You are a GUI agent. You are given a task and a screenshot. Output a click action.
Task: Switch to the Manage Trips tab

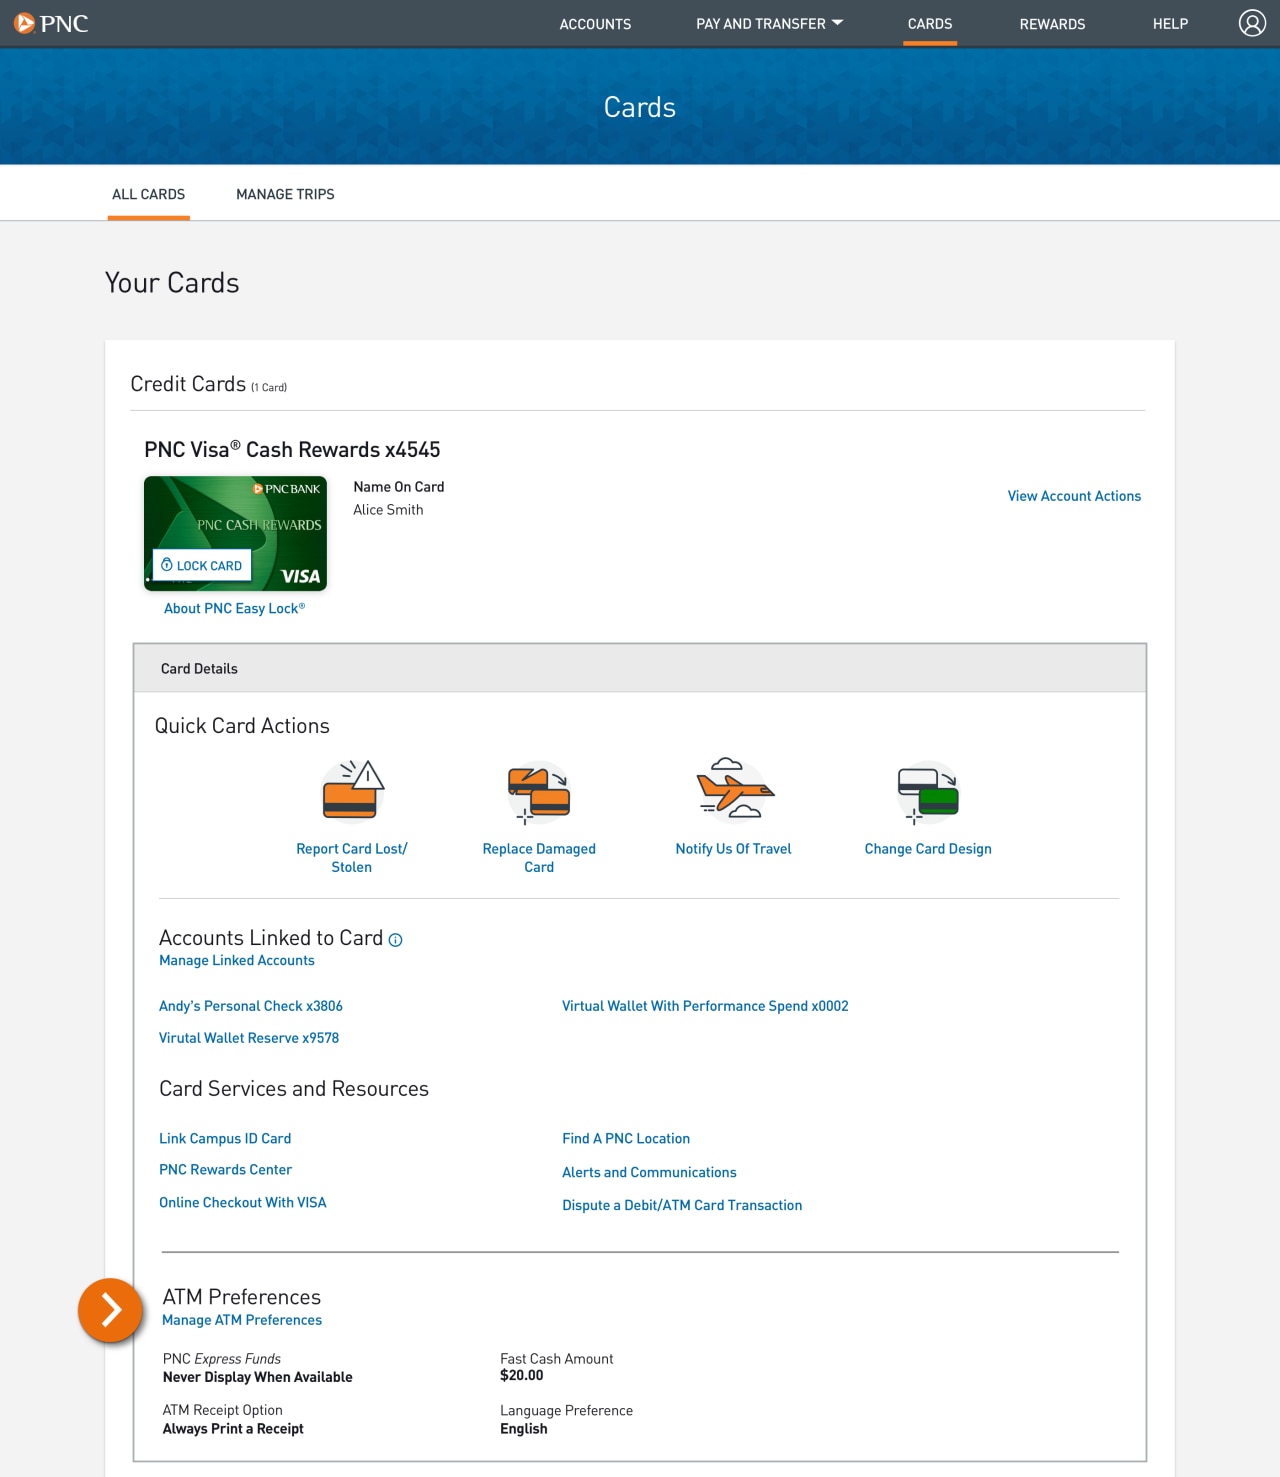tap(285, 193)
